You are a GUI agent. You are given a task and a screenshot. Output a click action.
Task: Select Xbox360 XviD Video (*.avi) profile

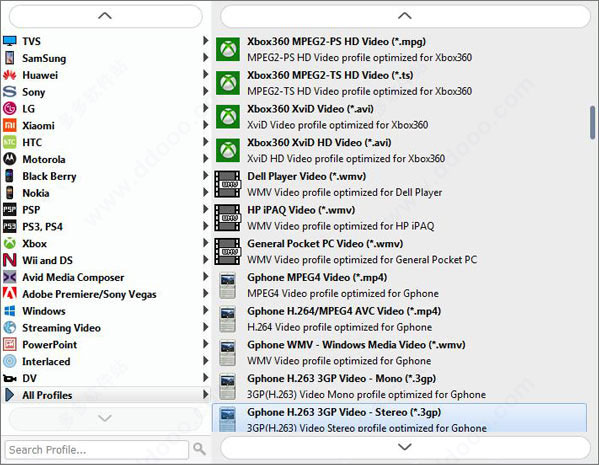click(x=400, y=117)
